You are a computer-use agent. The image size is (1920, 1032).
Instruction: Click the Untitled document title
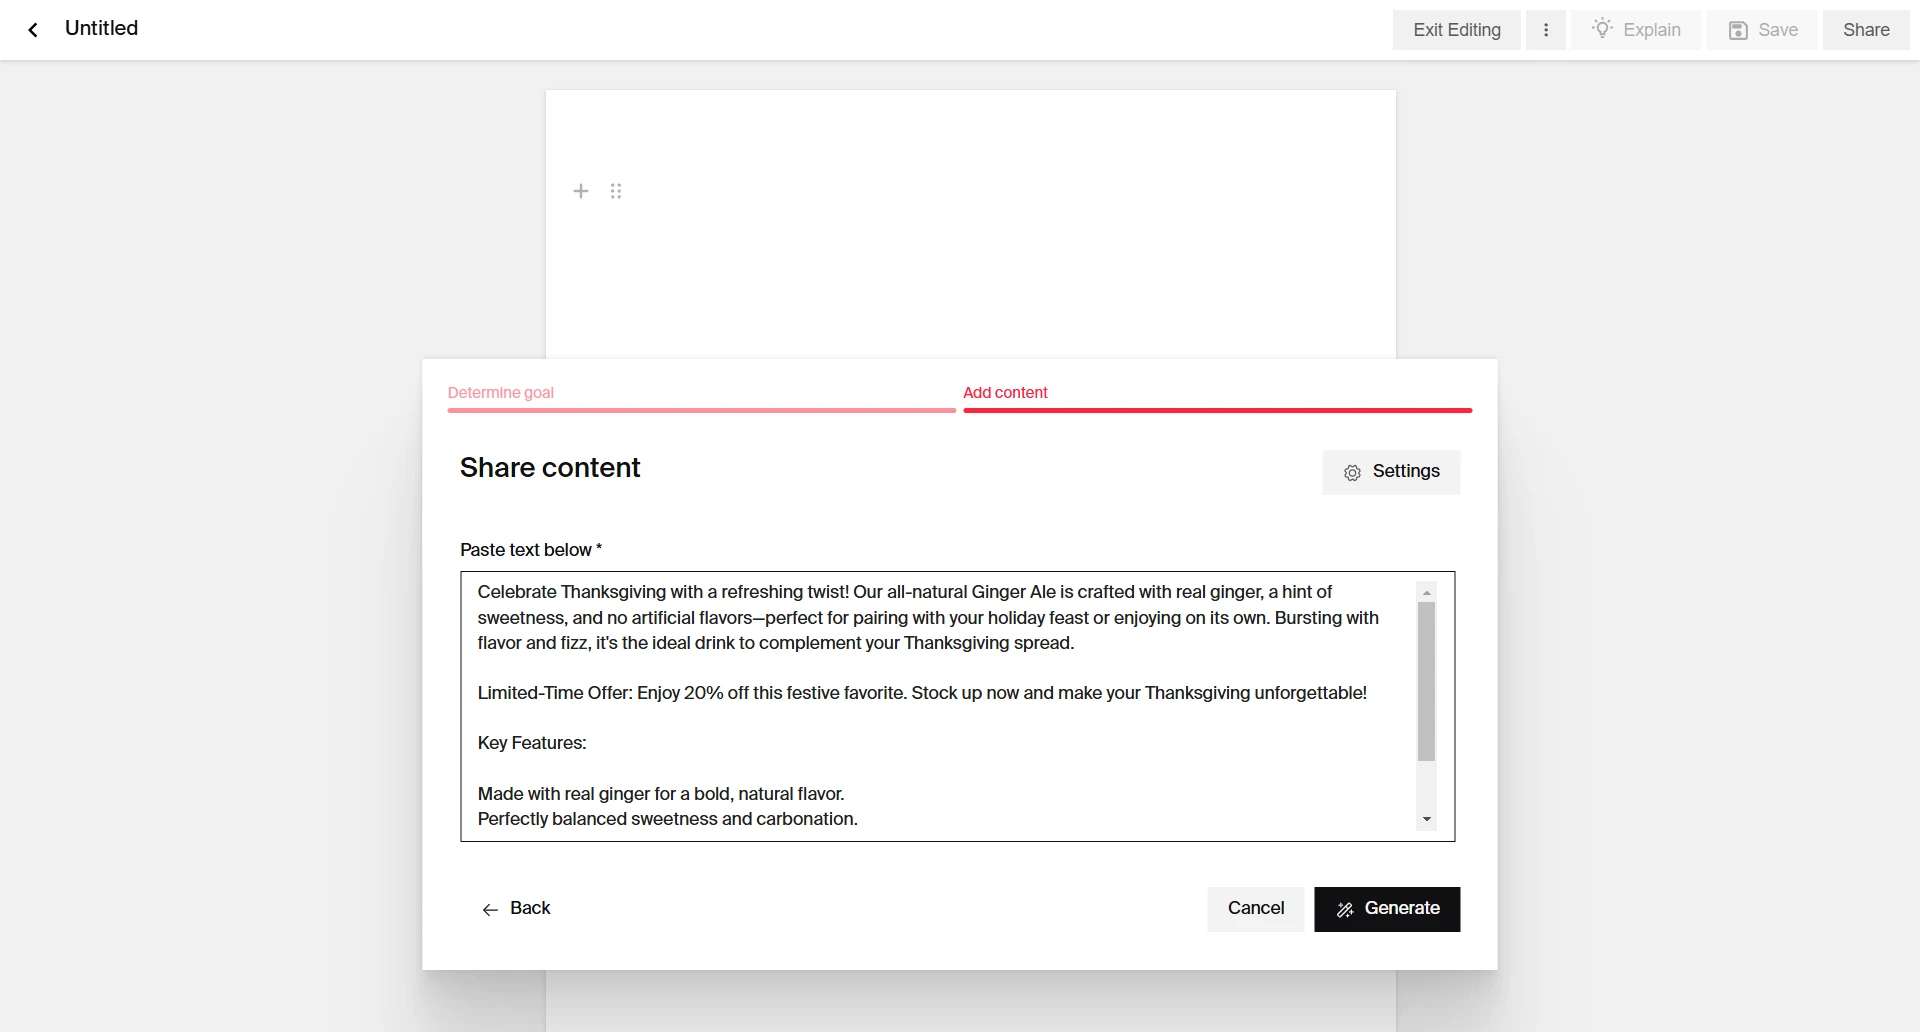coord(100,28)
